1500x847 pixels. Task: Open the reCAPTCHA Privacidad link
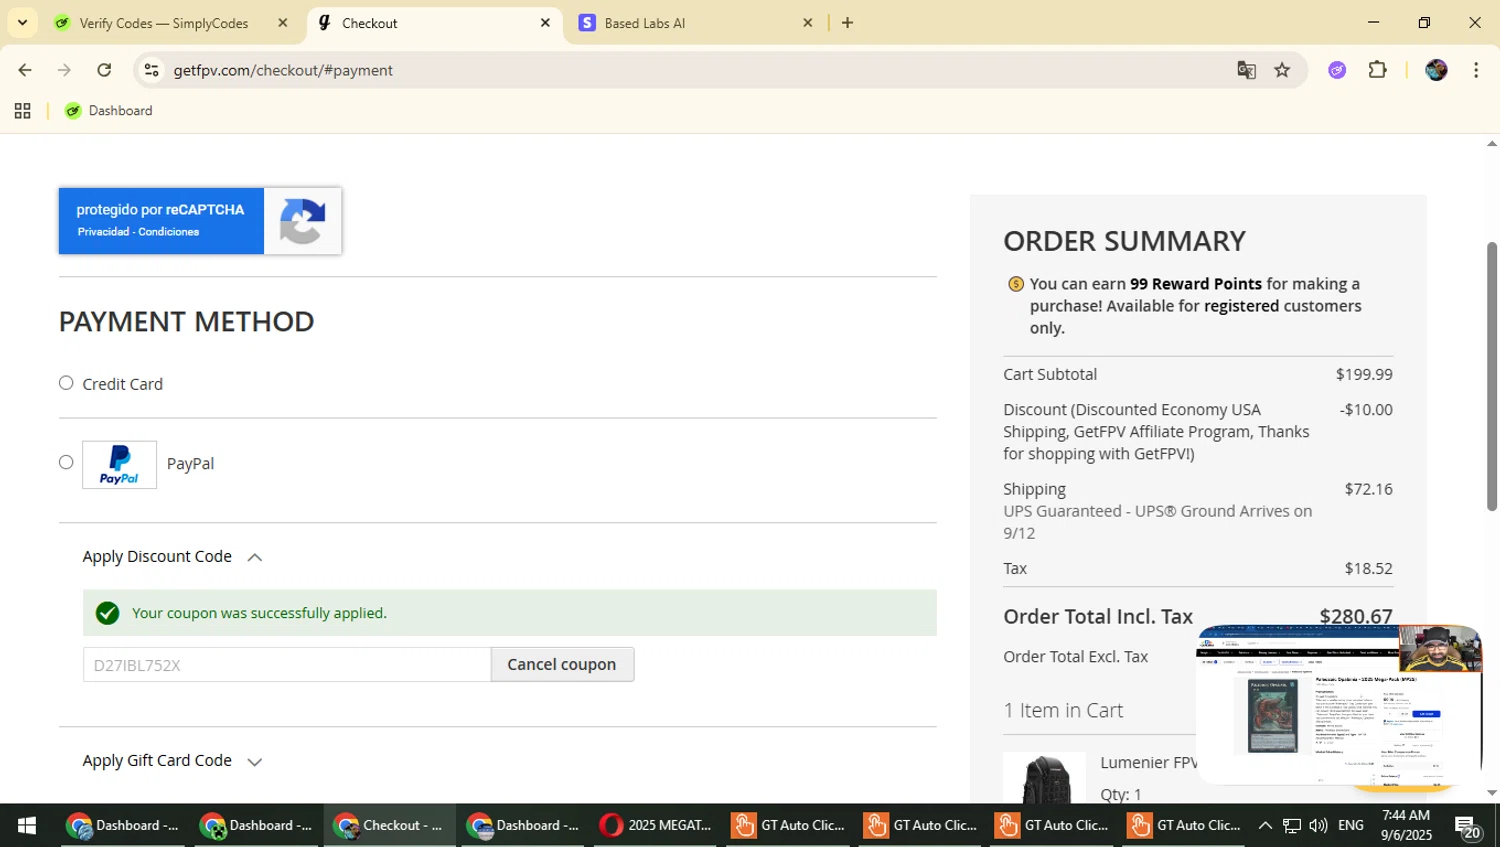104,232
